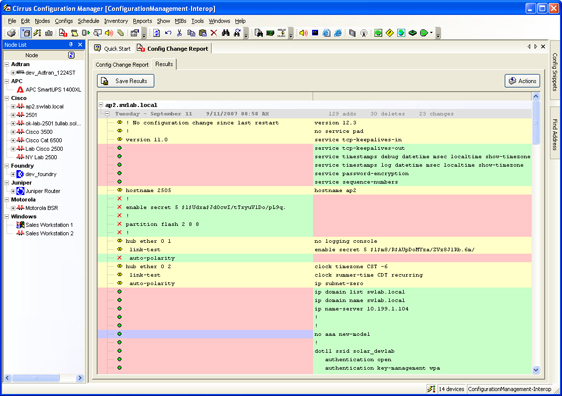562x396 pixels.
Task: Collapse the Cisco group in node tree
Action: tap(7, 98)
